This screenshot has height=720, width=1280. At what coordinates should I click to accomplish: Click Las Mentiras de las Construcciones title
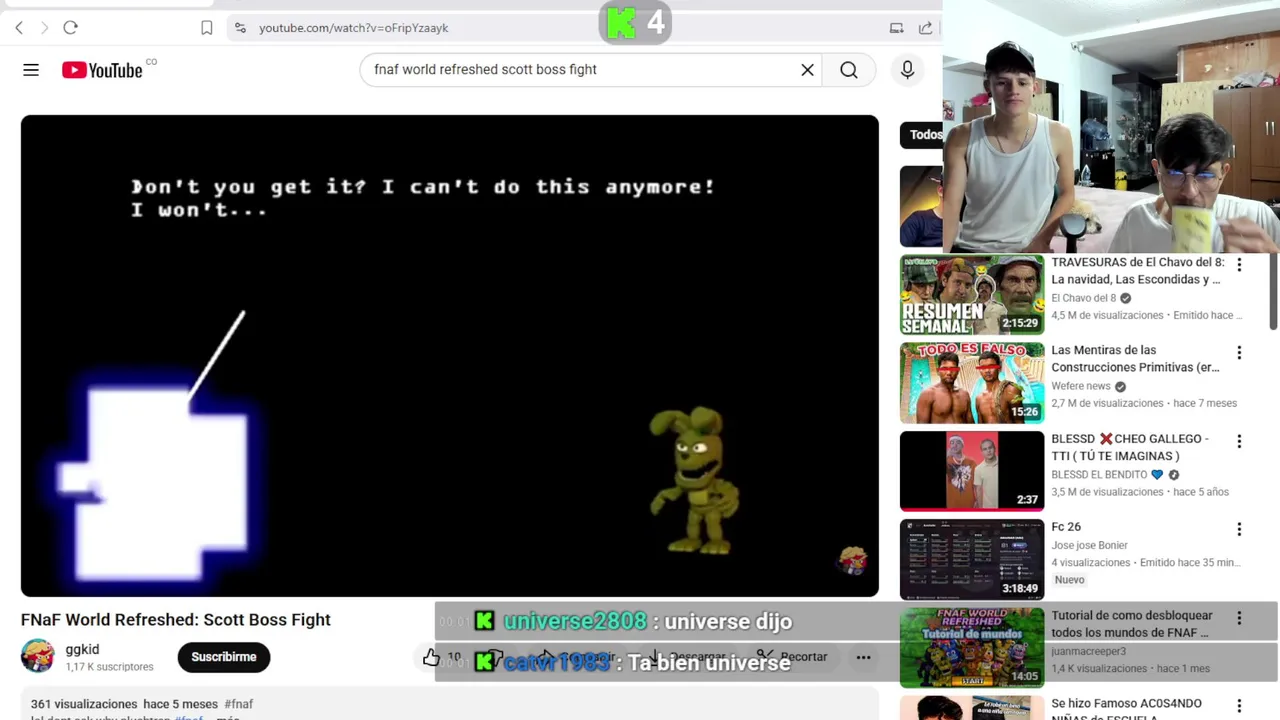pos(1135,359)
